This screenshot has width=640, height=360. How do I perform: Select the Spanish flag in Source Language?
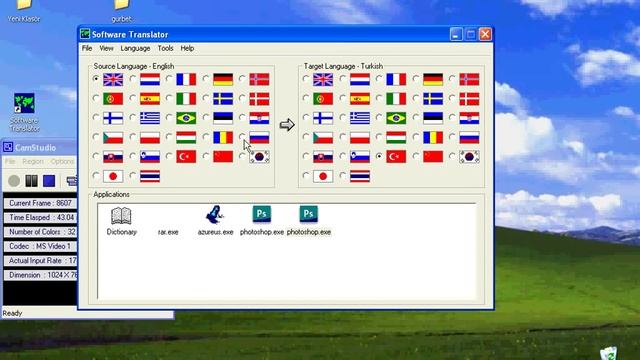point(150,99)
